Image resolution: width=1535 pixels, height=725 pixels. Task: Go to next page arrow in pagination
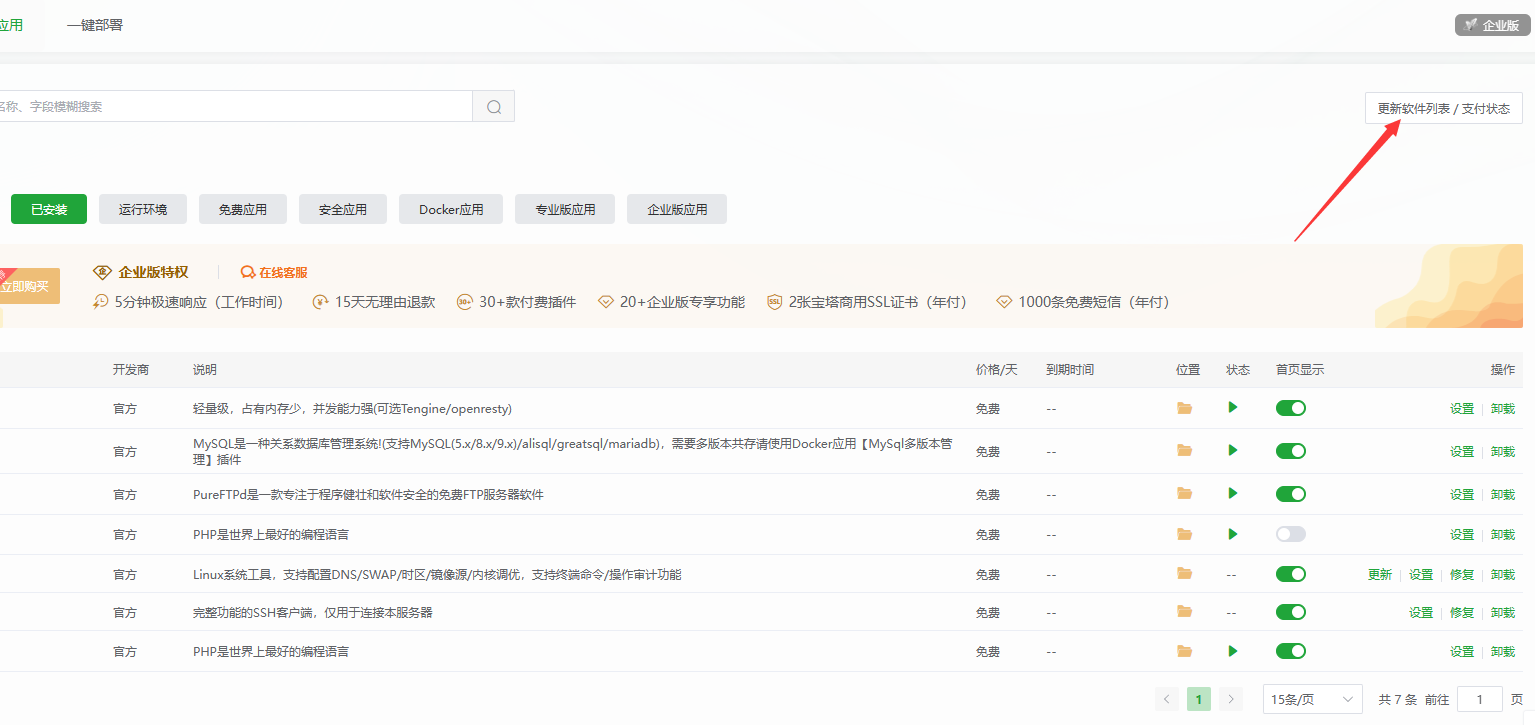click(x=1232, y=699)
